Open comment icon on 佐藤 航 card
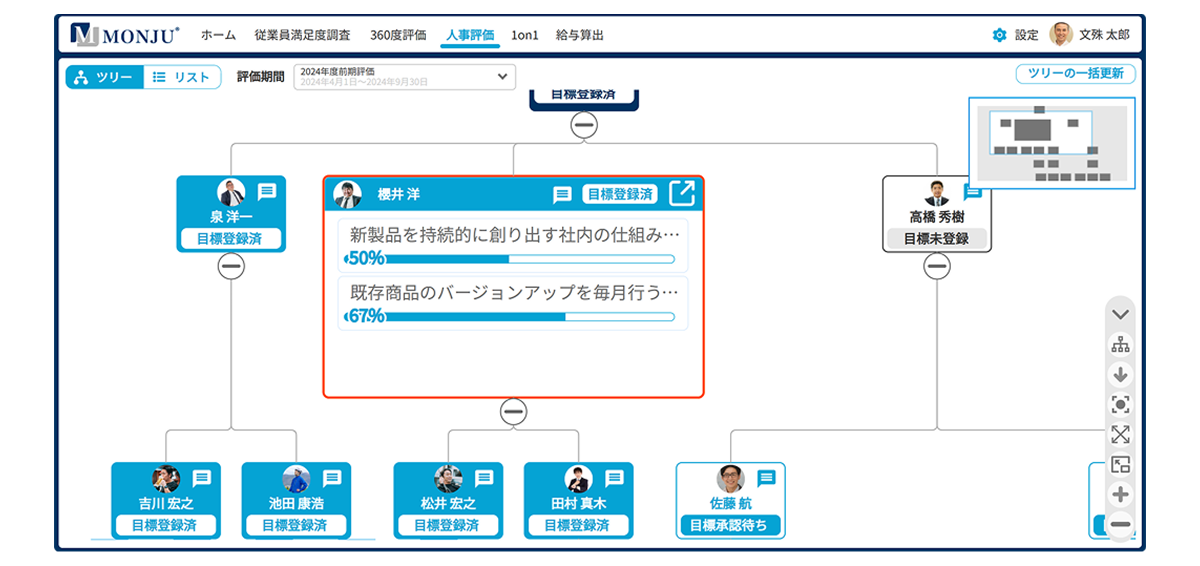 tap(766, 478)
